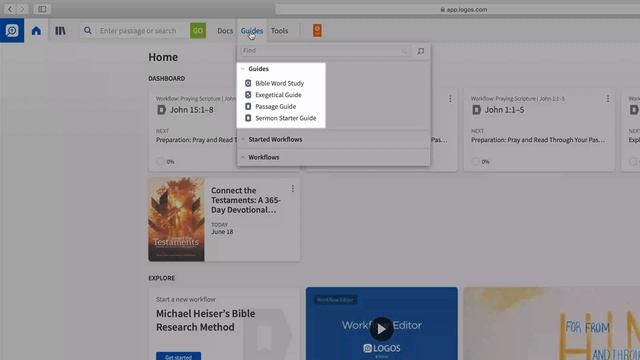This screenshot has width=640, height=360.
Task: Click the green GO button
Action: tap(198, 31)
